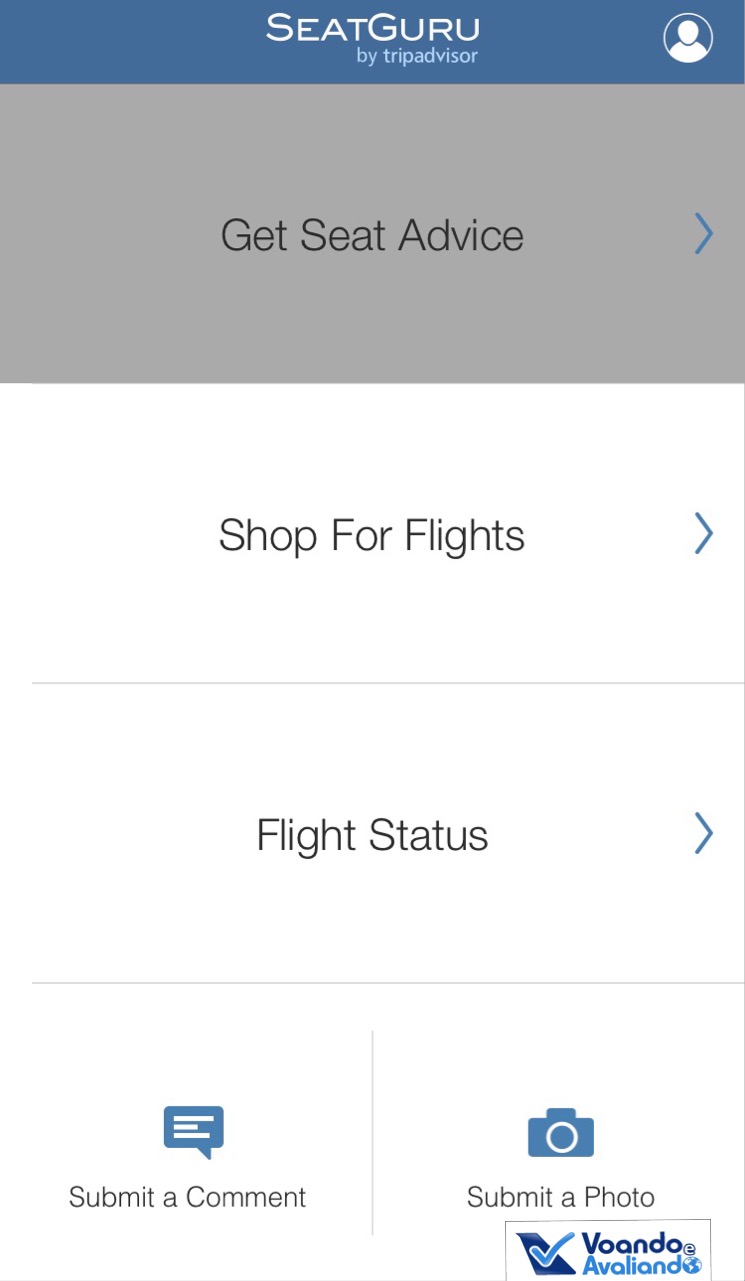The width and height of the screenshot is (745, 1281).
Task: Expand Flight Status using its arrow
Action: click(704, 834)
